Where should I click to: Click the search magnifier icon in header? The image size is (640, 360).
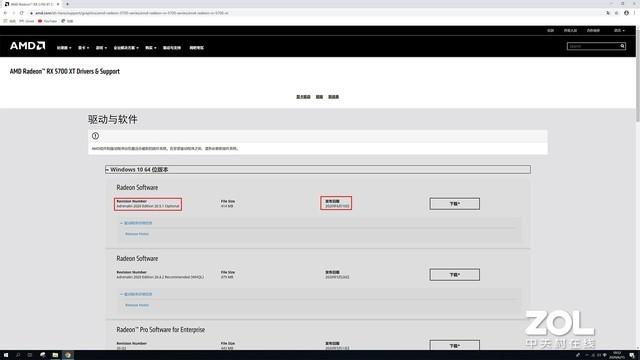click(x=622, y=46)
